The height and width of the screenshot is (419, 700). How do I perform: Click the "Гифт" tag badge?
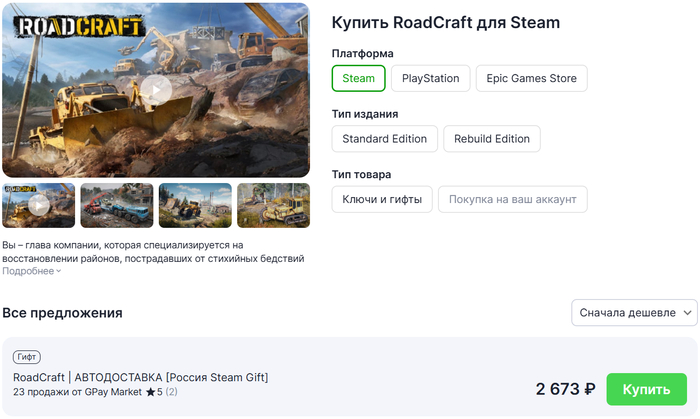27,357
